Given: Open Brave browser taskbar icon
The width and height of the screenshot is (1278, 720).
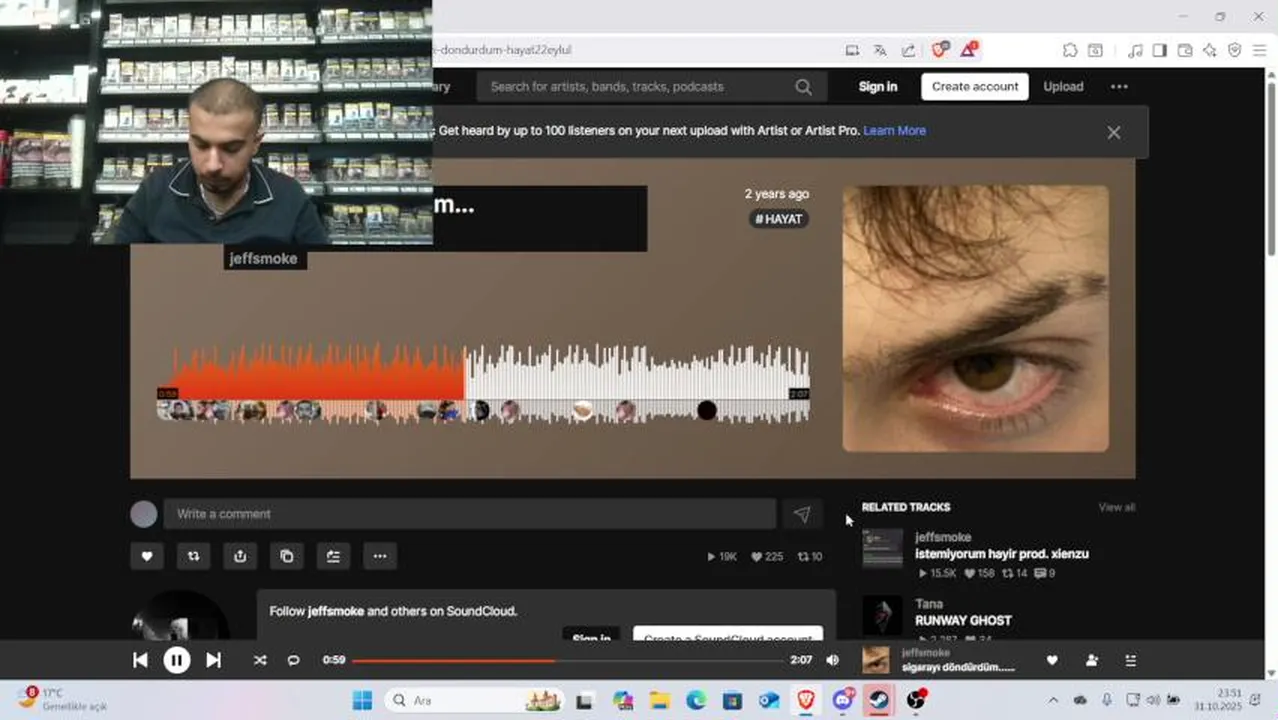Looking at the screenshot, I should 806,700.
